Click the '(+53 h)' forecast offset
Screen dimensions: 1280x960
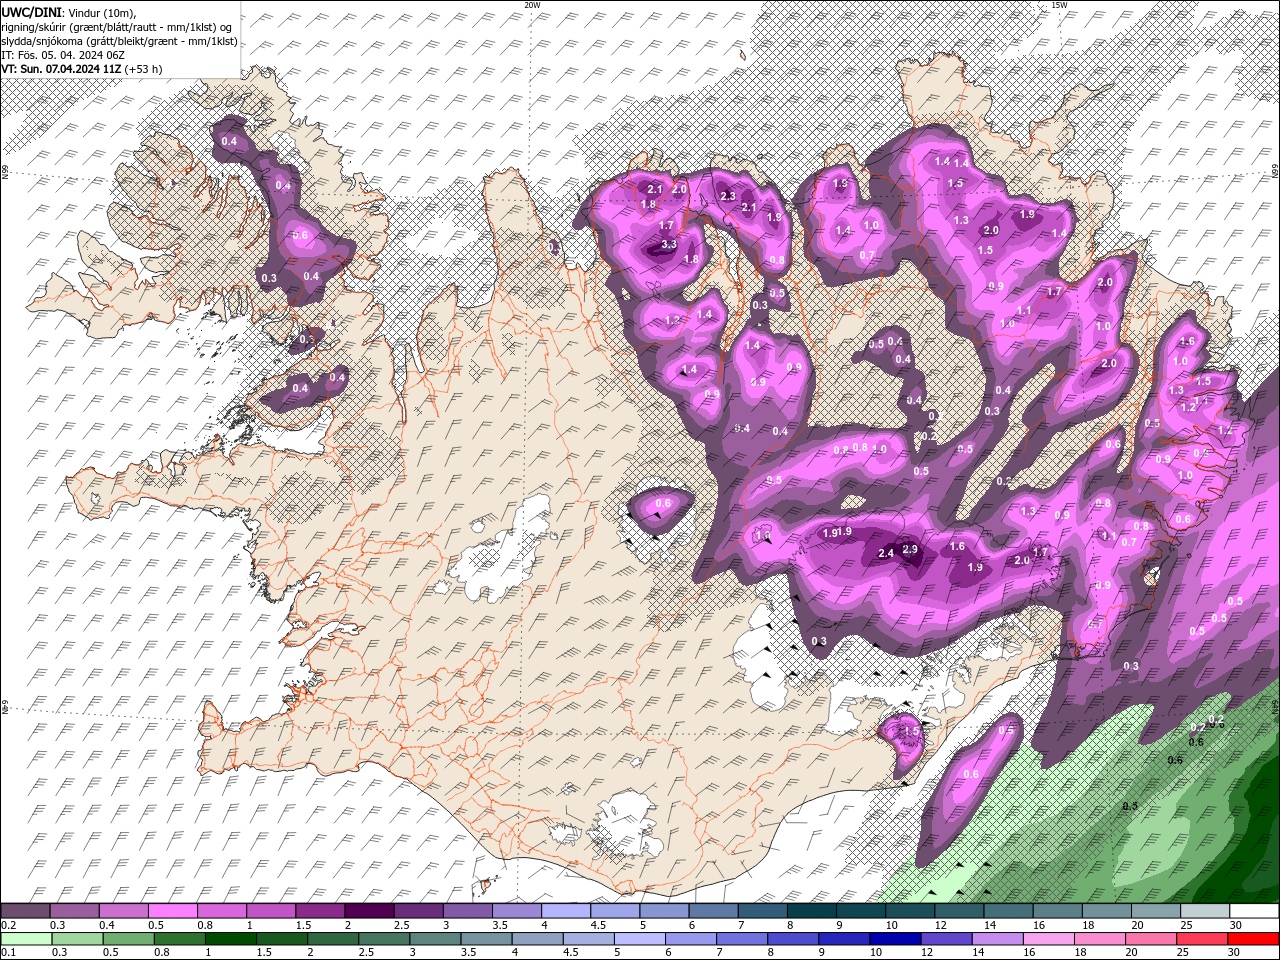point(144,69)
